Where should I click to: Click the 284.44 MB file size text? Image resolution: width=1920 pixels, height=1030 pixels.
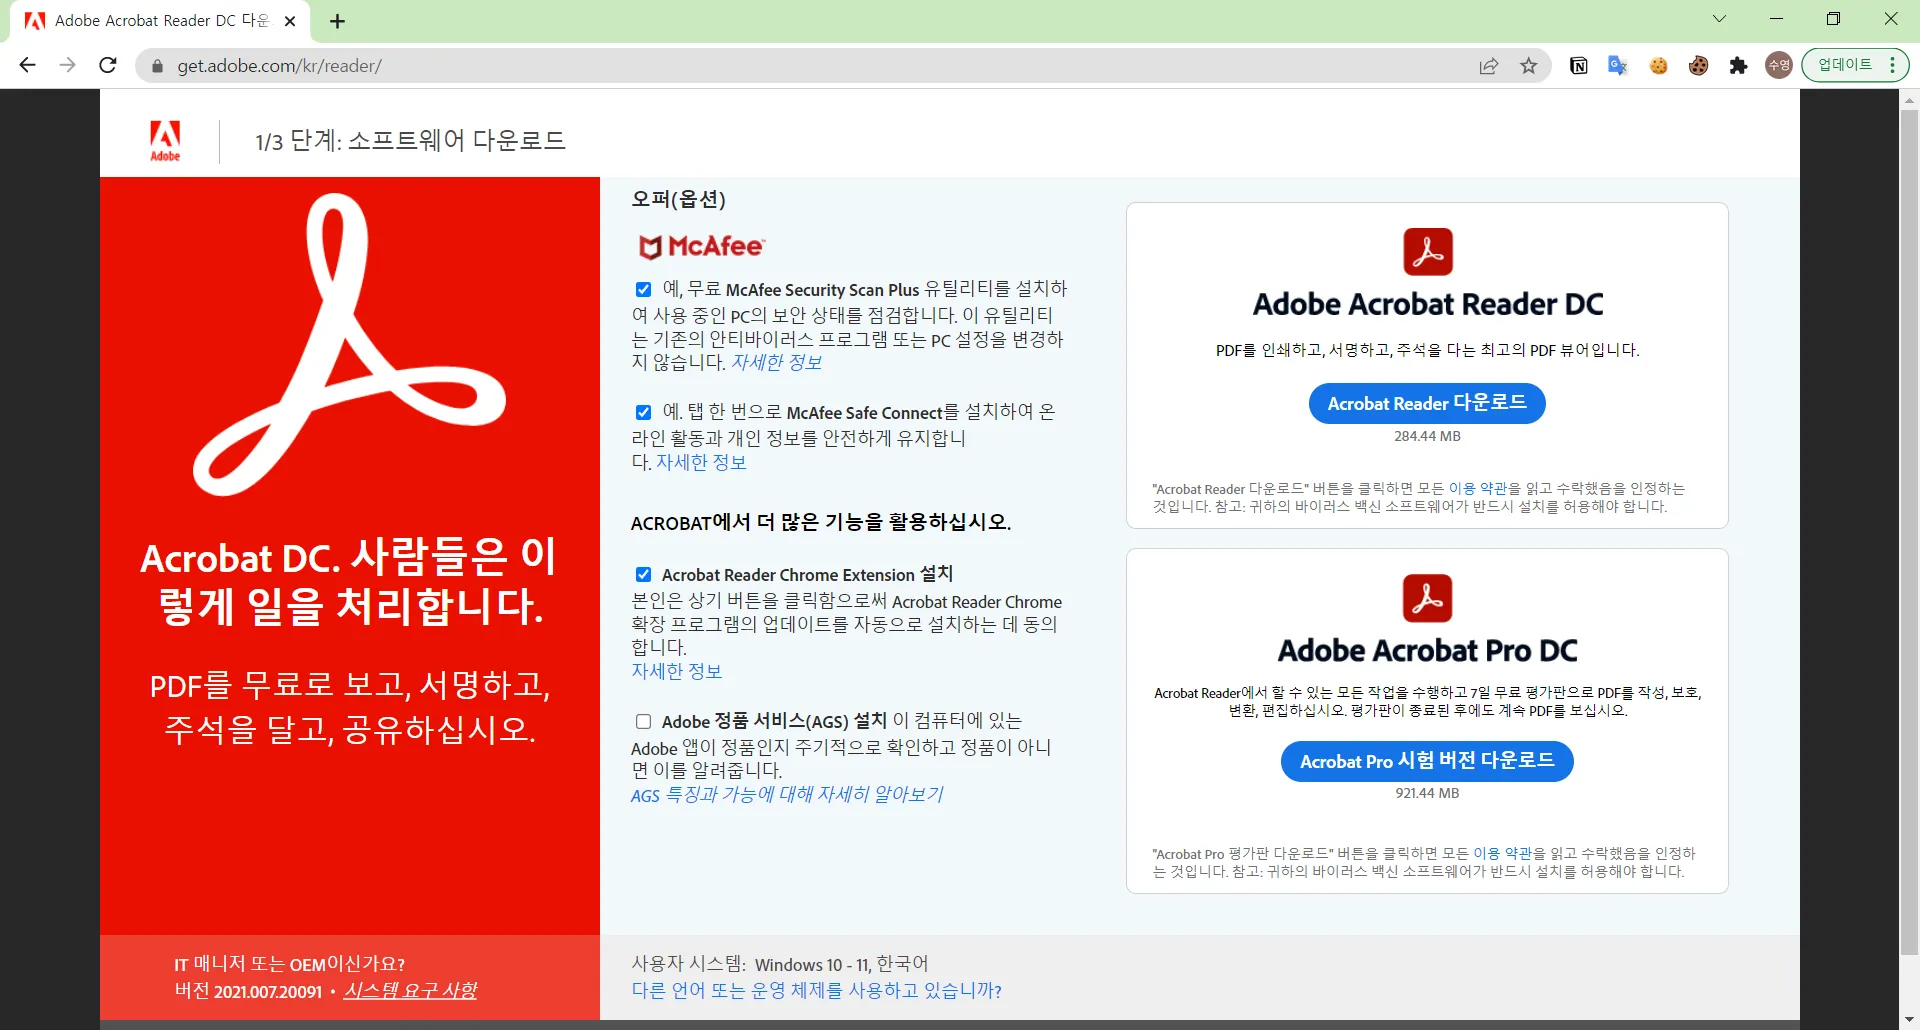pyautogui.click(x=1427, y=436)
